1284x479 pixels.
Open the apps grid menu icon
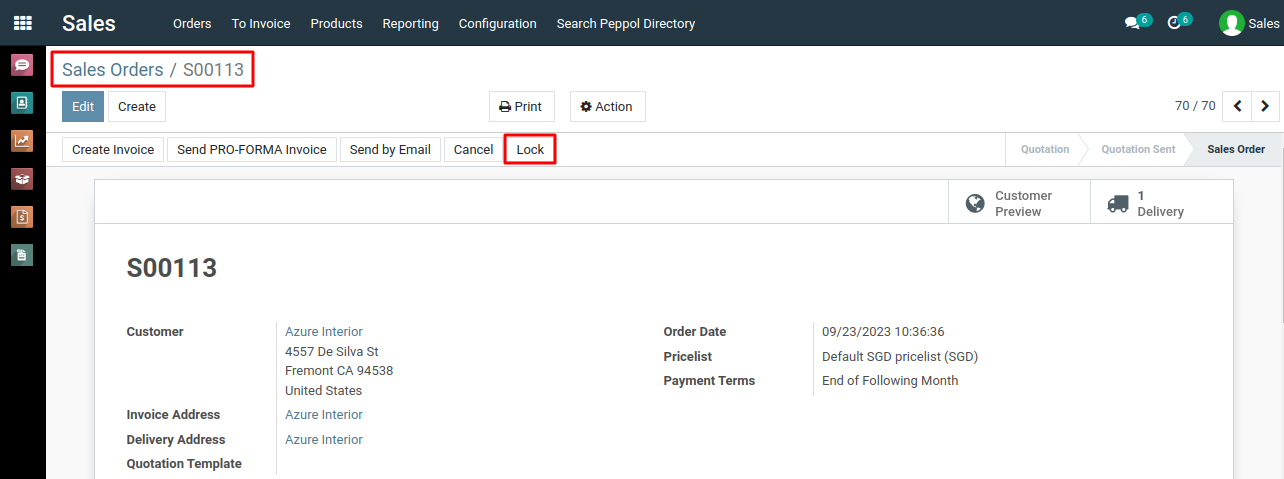click(x=22, y=23)
